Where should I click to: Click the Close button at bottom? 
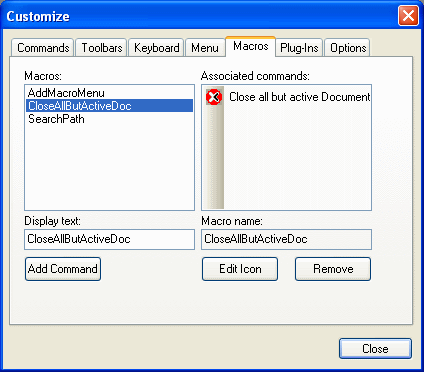pyautogui.click(x=375, y=349)
